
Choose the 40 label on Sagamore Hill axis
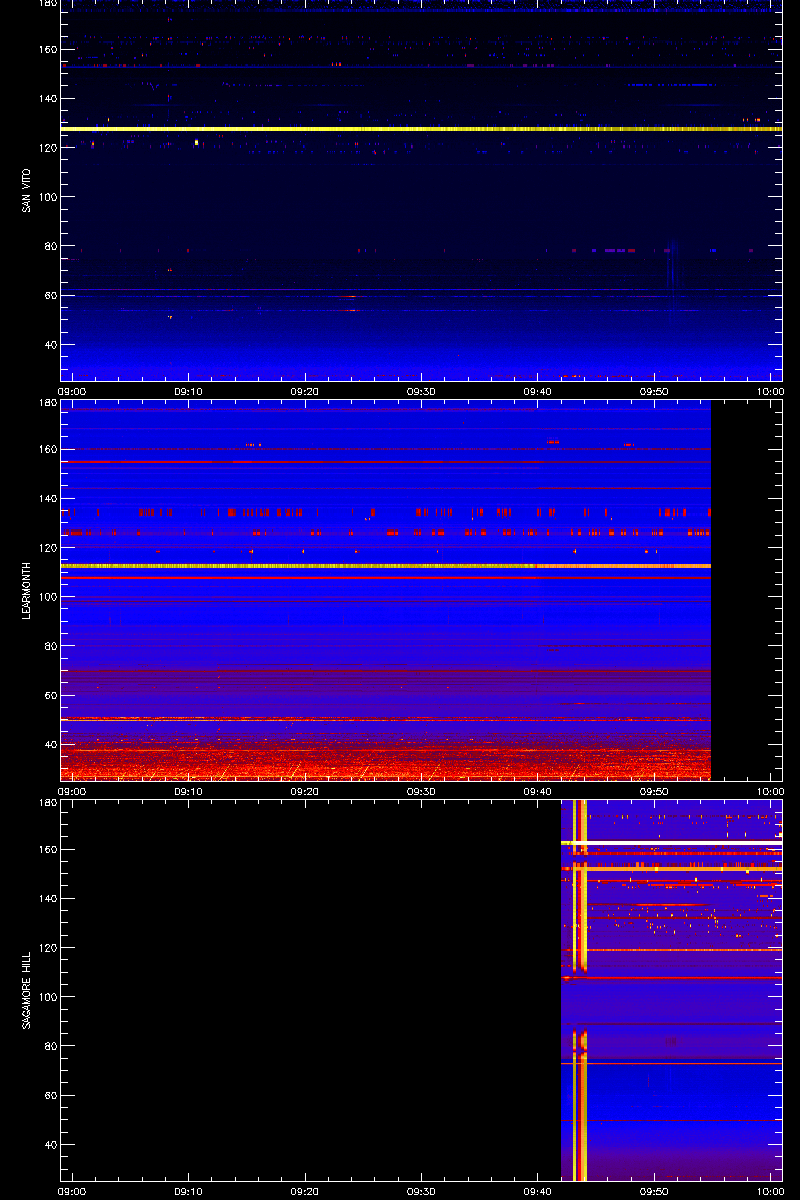(x=49, y=1144)
